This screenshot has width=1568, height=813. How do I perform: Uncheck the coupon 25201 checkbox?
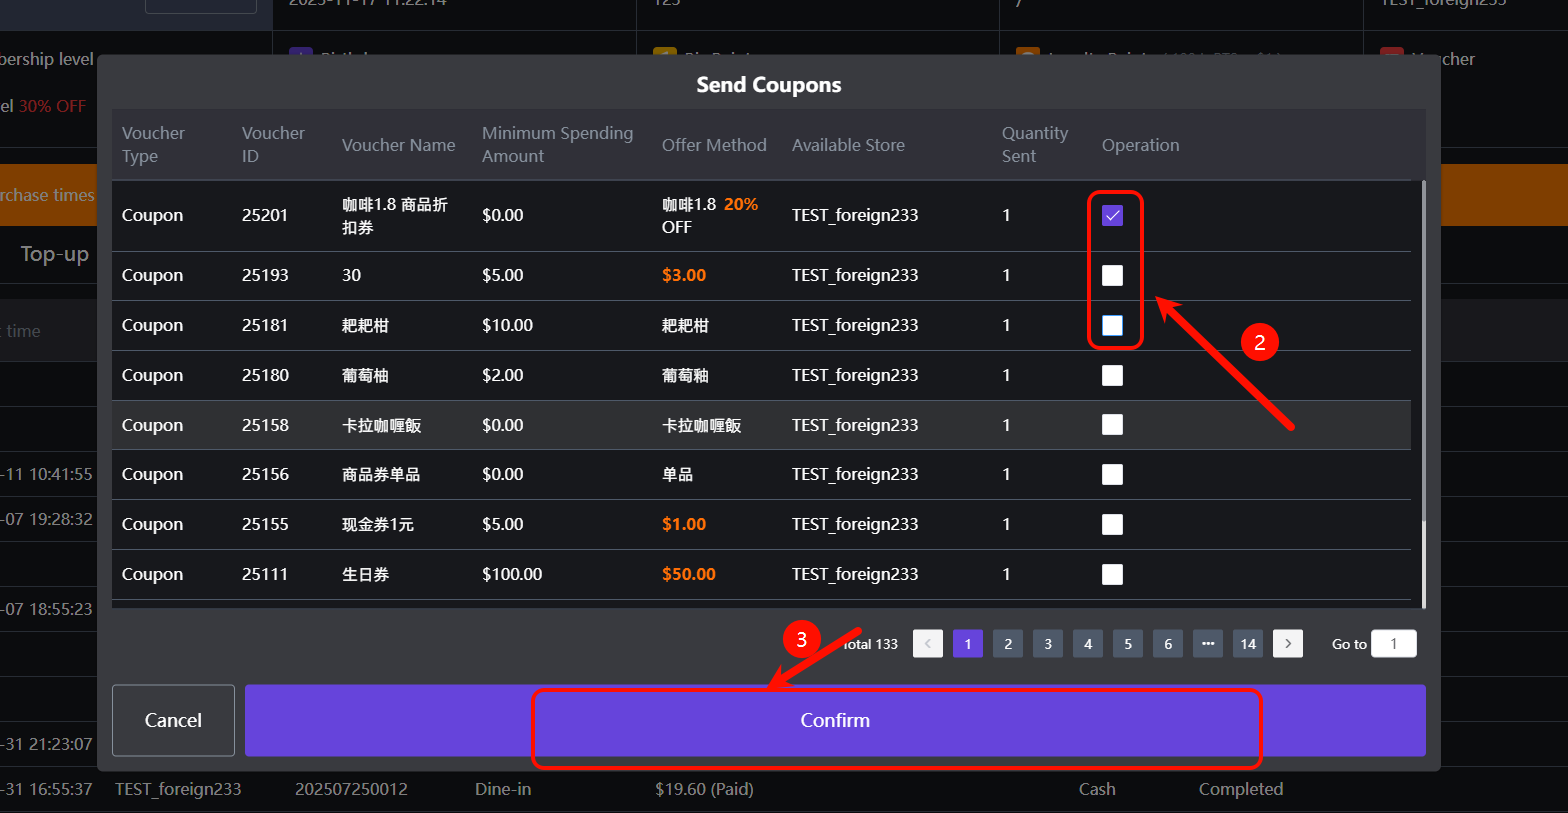point(1112,216)
